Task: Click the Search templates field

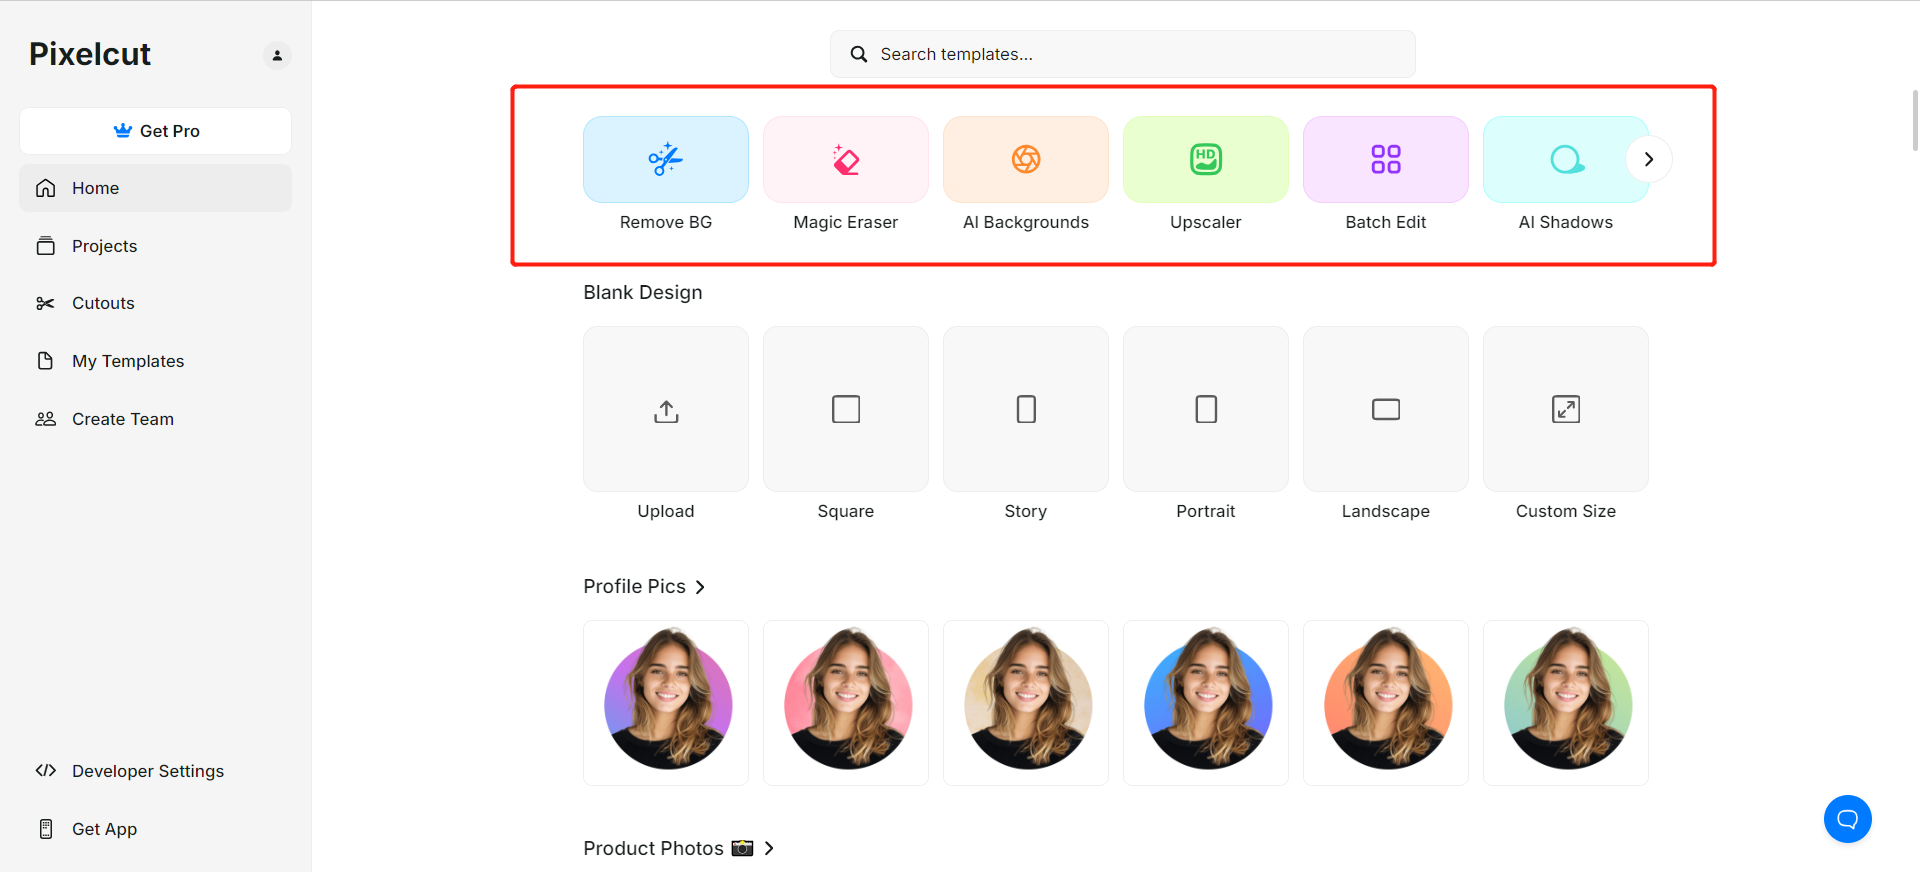Action: tap(1123, 54)
